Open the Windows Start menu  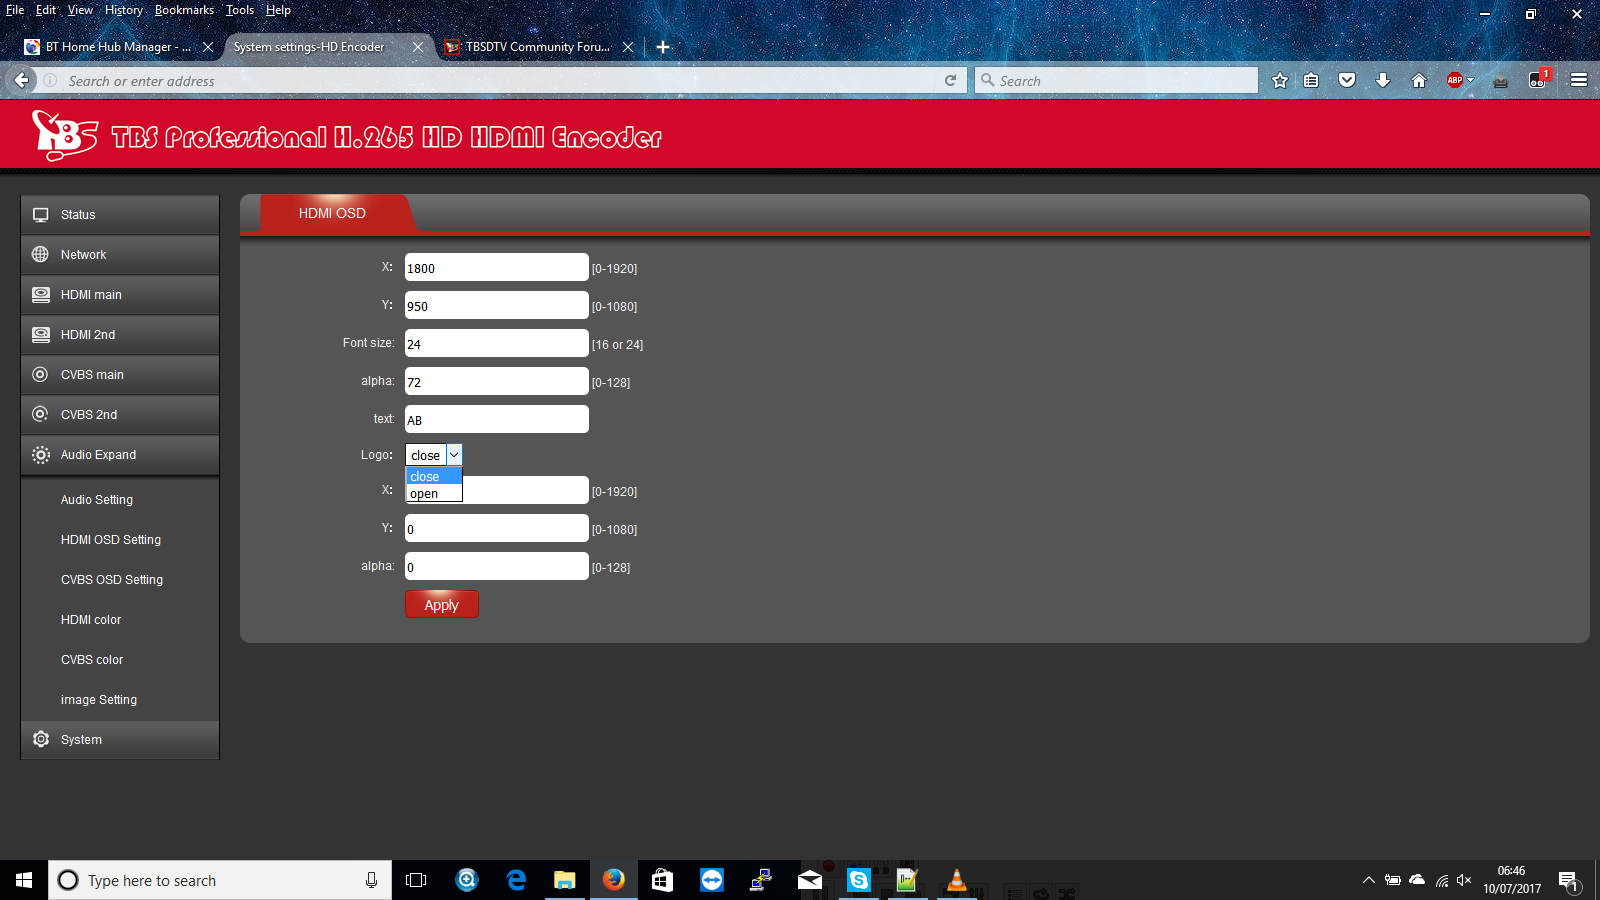pyautogui.click(x=24, y=880)
